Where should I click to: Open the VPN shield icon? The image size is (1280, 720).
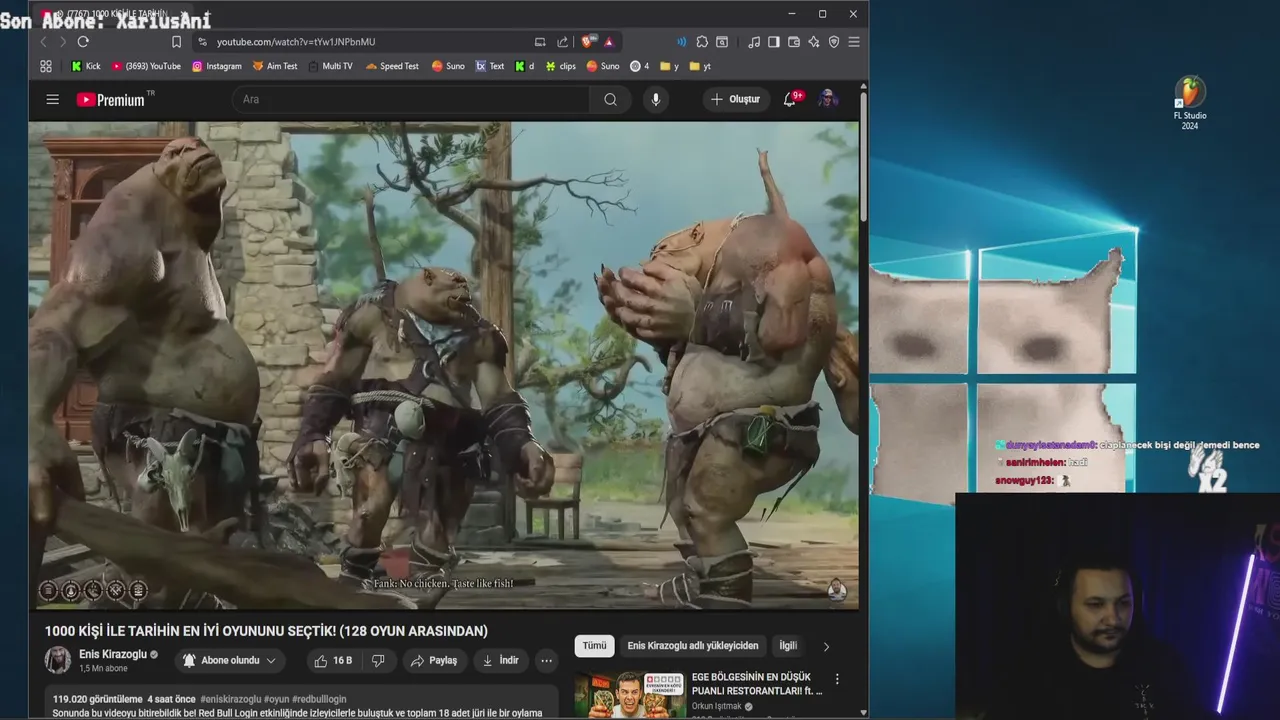click(834, 42)
